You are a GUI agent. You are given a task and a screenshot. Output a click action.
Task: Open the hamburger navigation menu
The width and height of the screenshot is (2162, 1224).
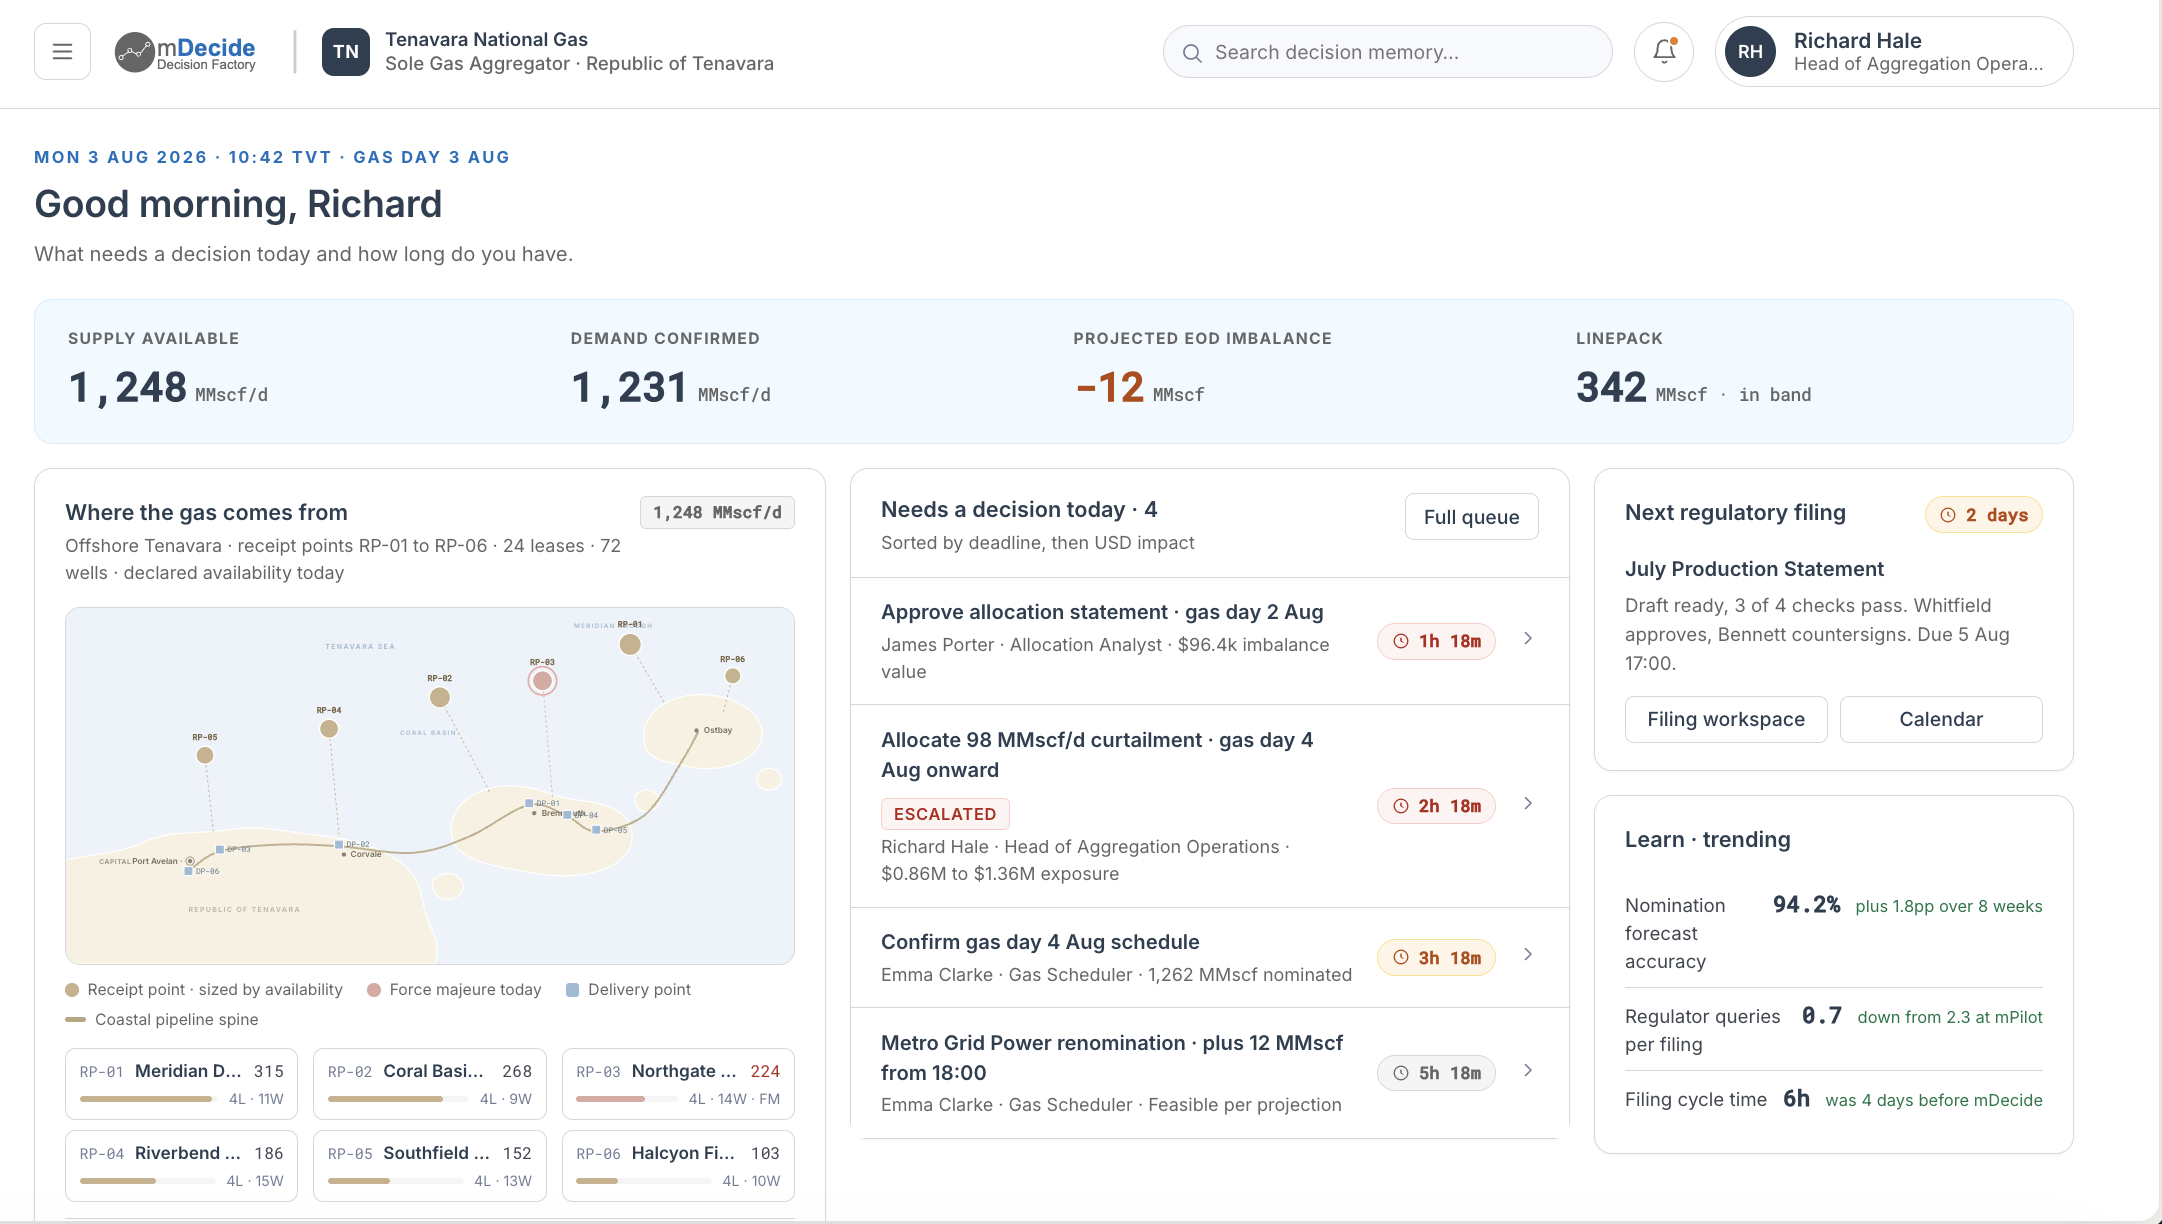pos(62,52)
